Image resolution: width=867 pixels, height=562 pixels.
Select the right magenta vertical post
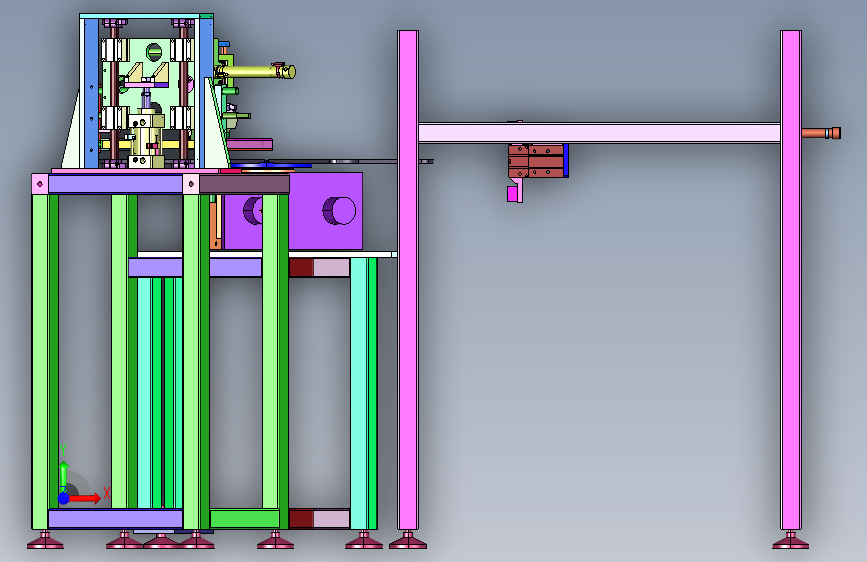(x=791, y=280)
